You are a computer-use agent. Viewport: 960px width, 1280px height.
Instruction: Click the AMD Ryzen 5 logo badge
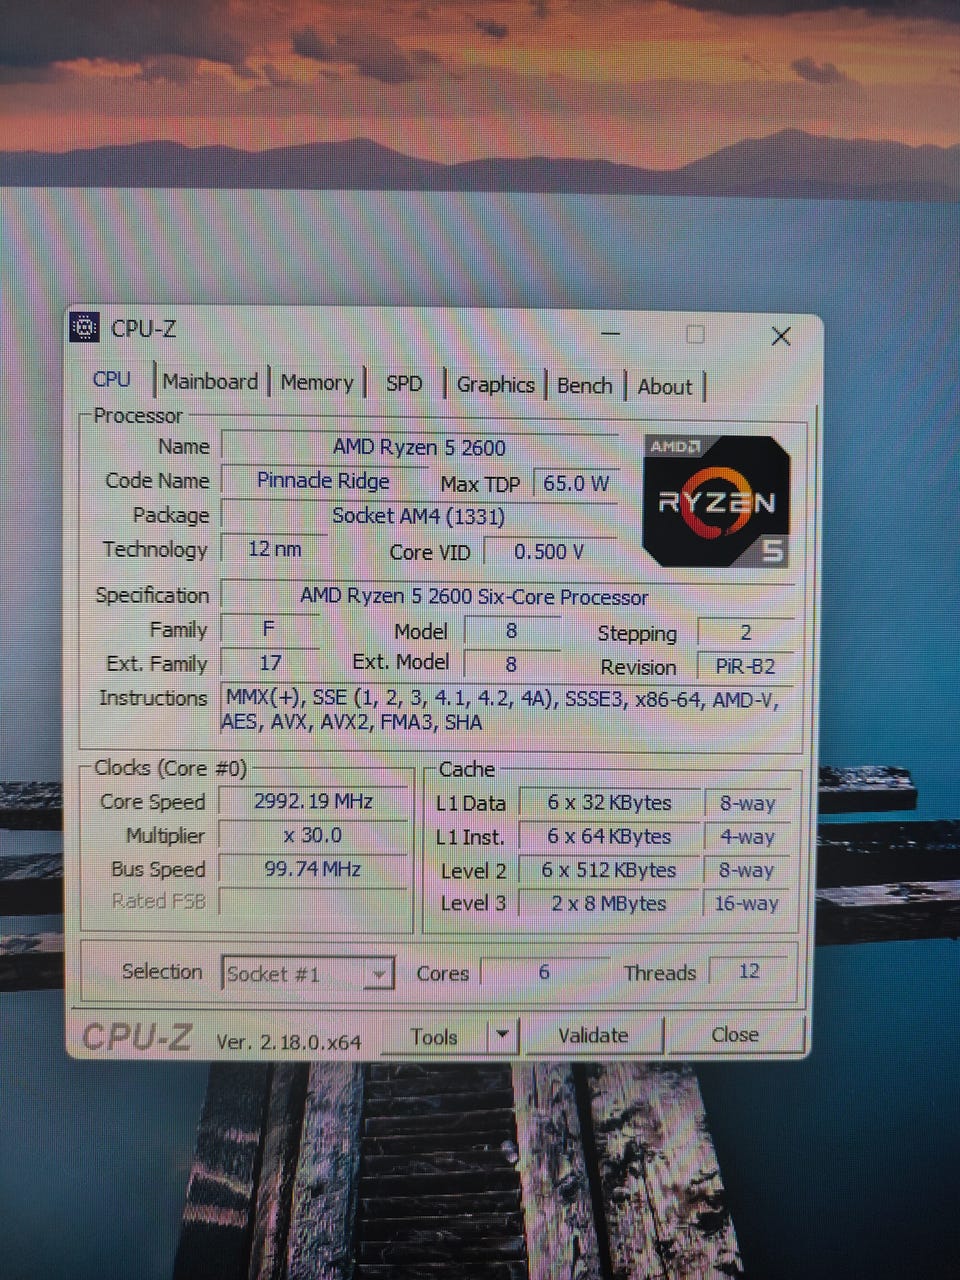[716, 502]
